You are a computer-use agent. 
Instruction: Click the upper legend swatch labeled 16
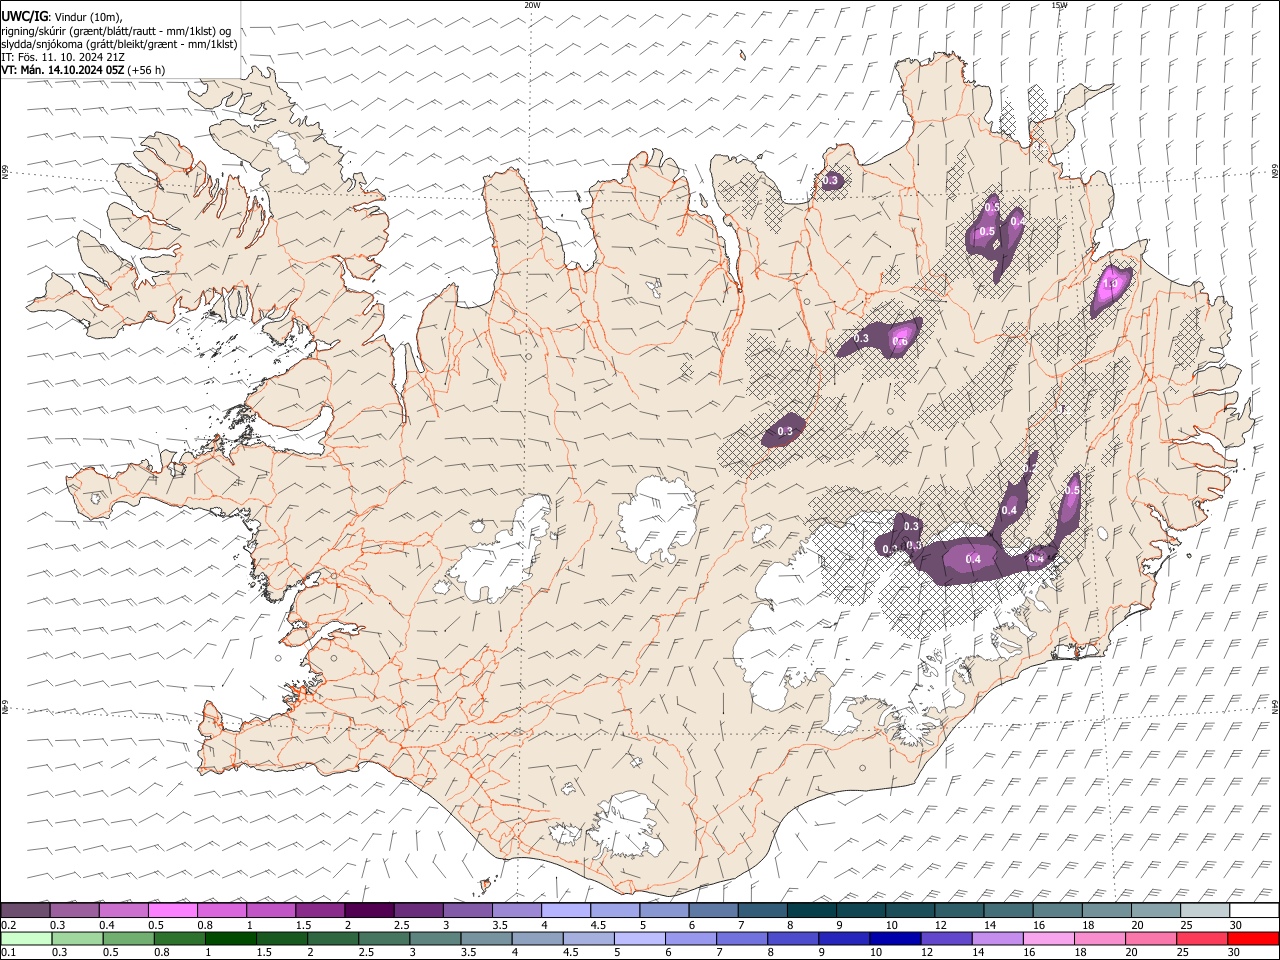coord(1056,910)
